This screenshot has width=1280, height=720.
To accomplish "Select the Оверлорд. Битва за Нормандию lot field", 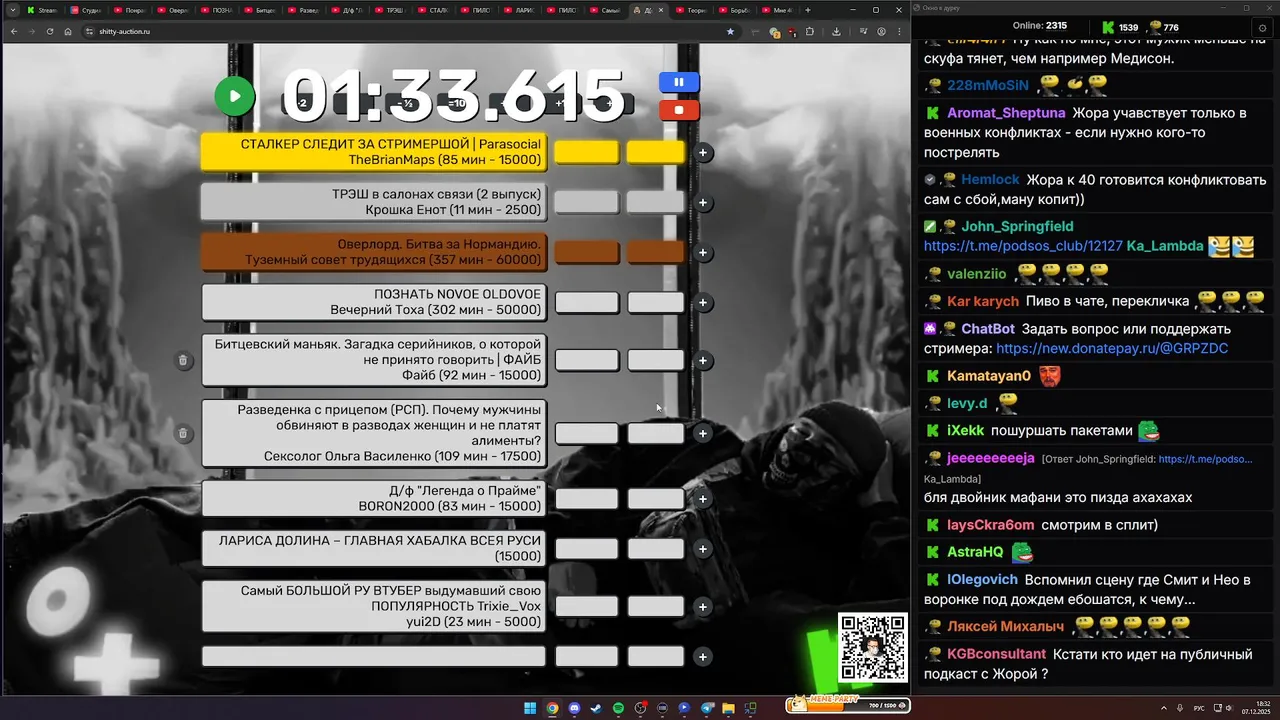I will tap(374, 252).
